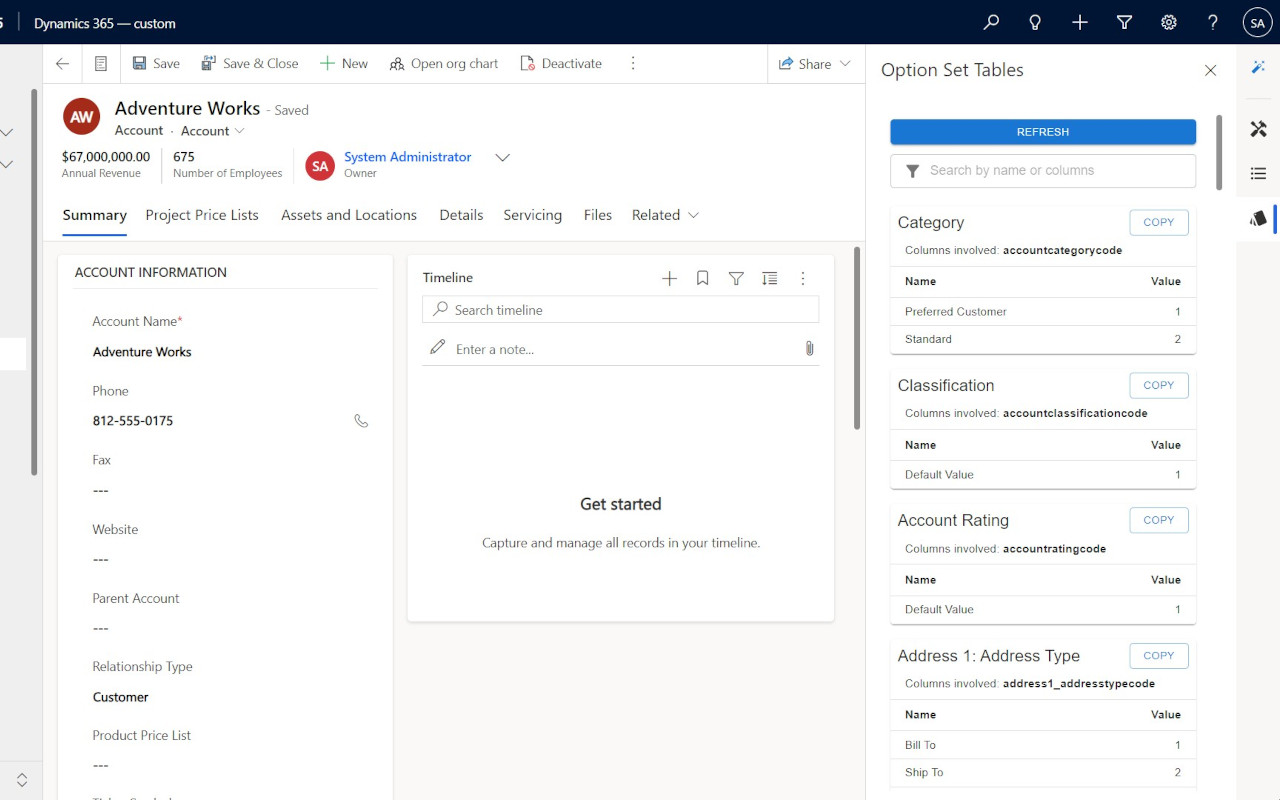Copy the Classification option set
Screen dimensions: 1280x800
tap(1159, 385)
